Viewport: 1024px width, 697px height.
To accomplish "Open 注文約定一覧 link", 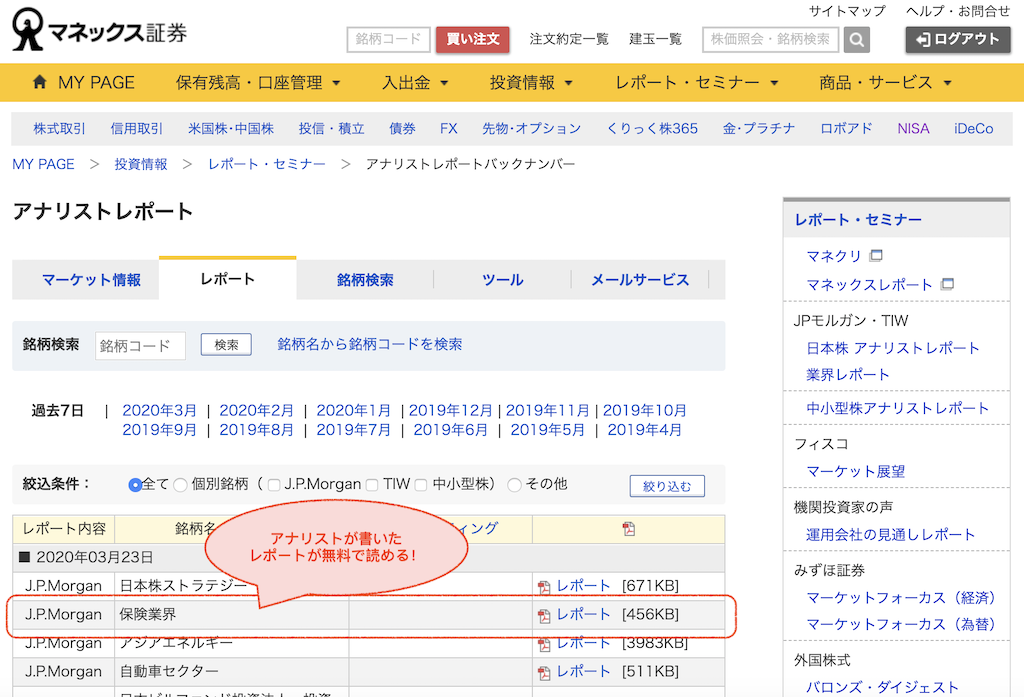I will (x=569, y=39).
